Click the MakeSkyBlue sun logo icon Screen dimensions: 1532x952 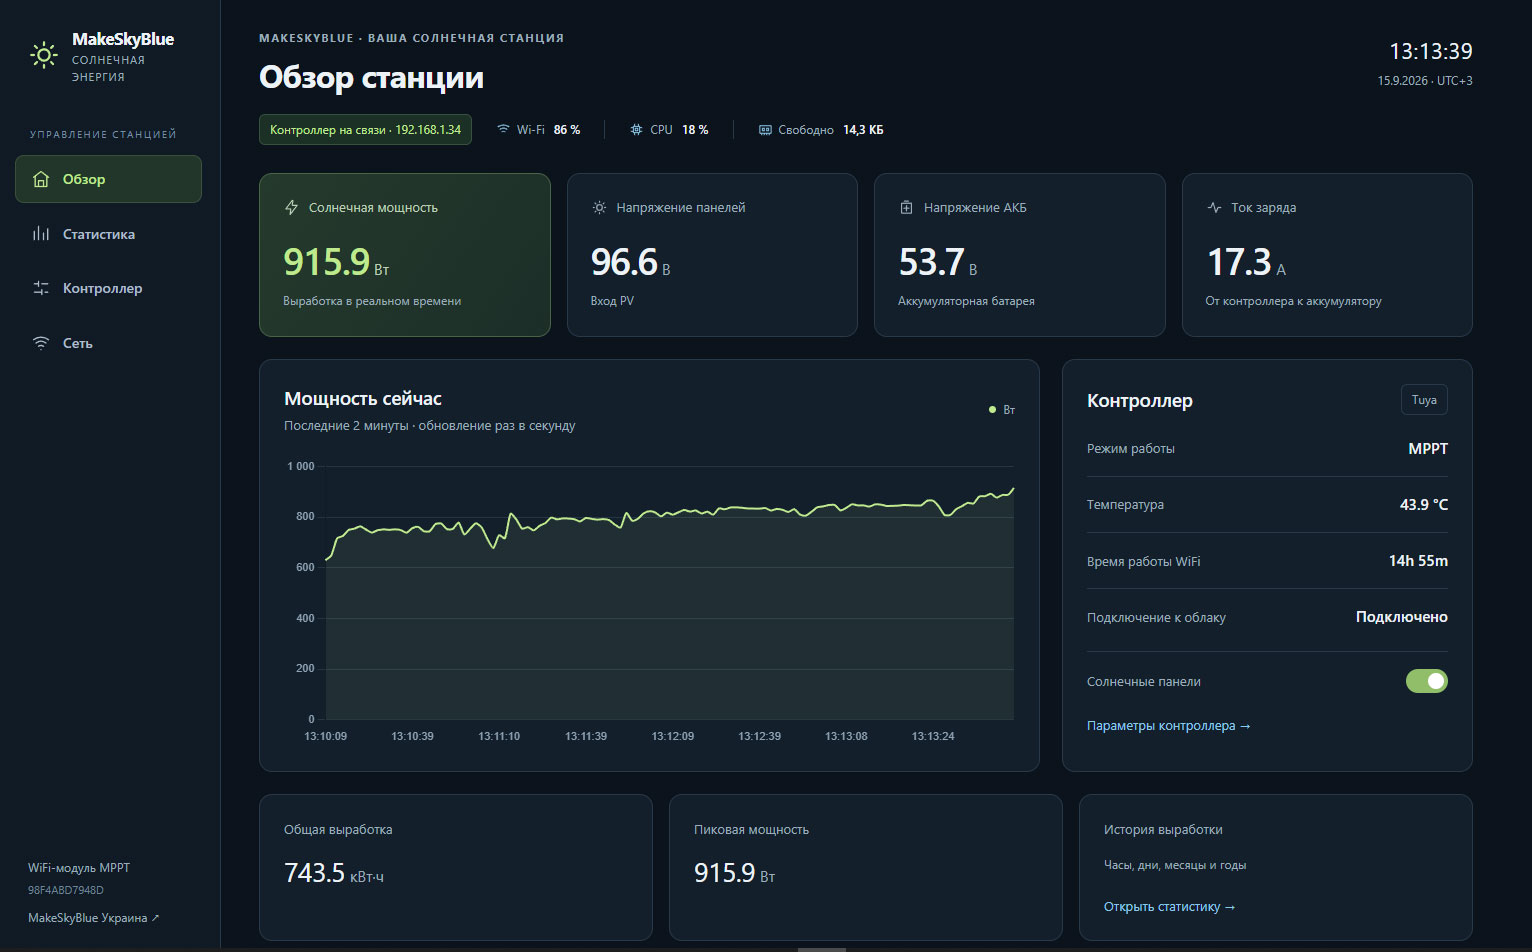point(44,55)
